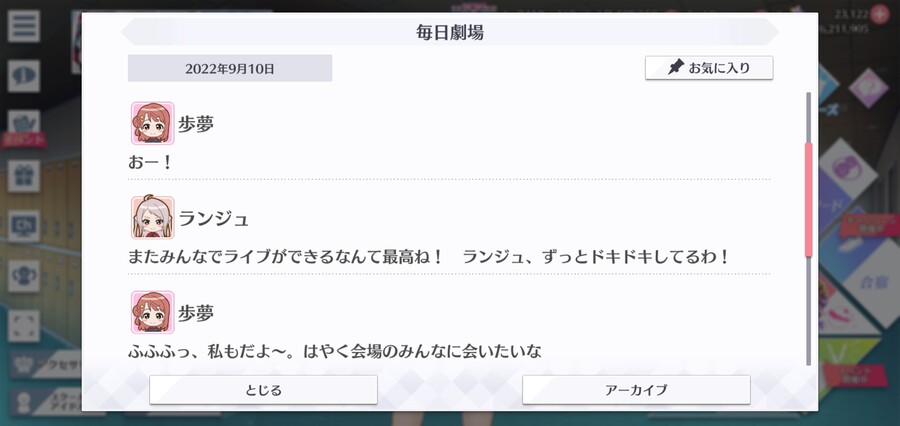Click the trophy icon in left sidebar

pos(24,276)
